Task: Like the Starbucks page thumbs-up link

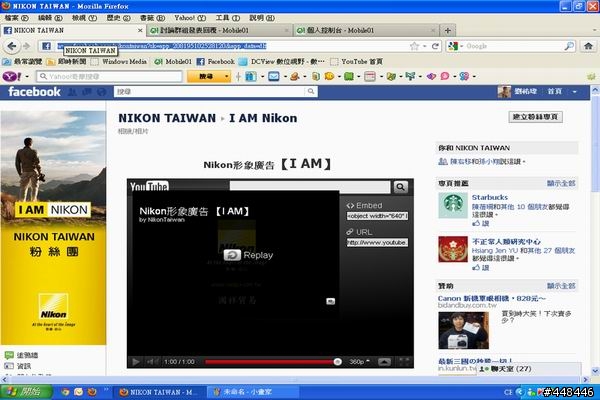Action: click(x=481, y=224)
